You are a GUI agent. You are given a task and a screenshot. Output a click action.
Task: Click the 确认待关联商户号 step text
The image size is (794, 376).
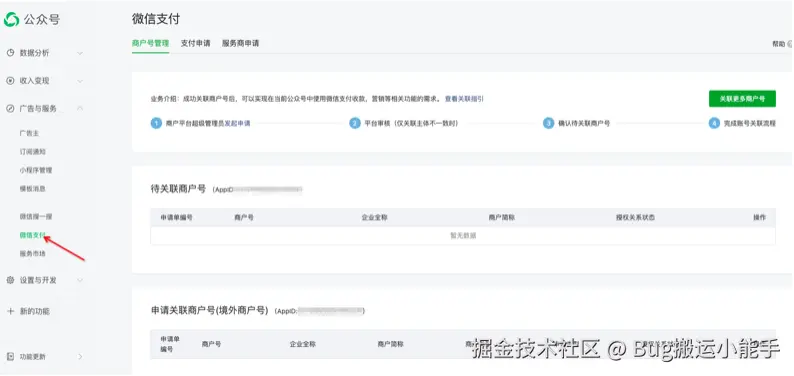click(x=584, y=123)
